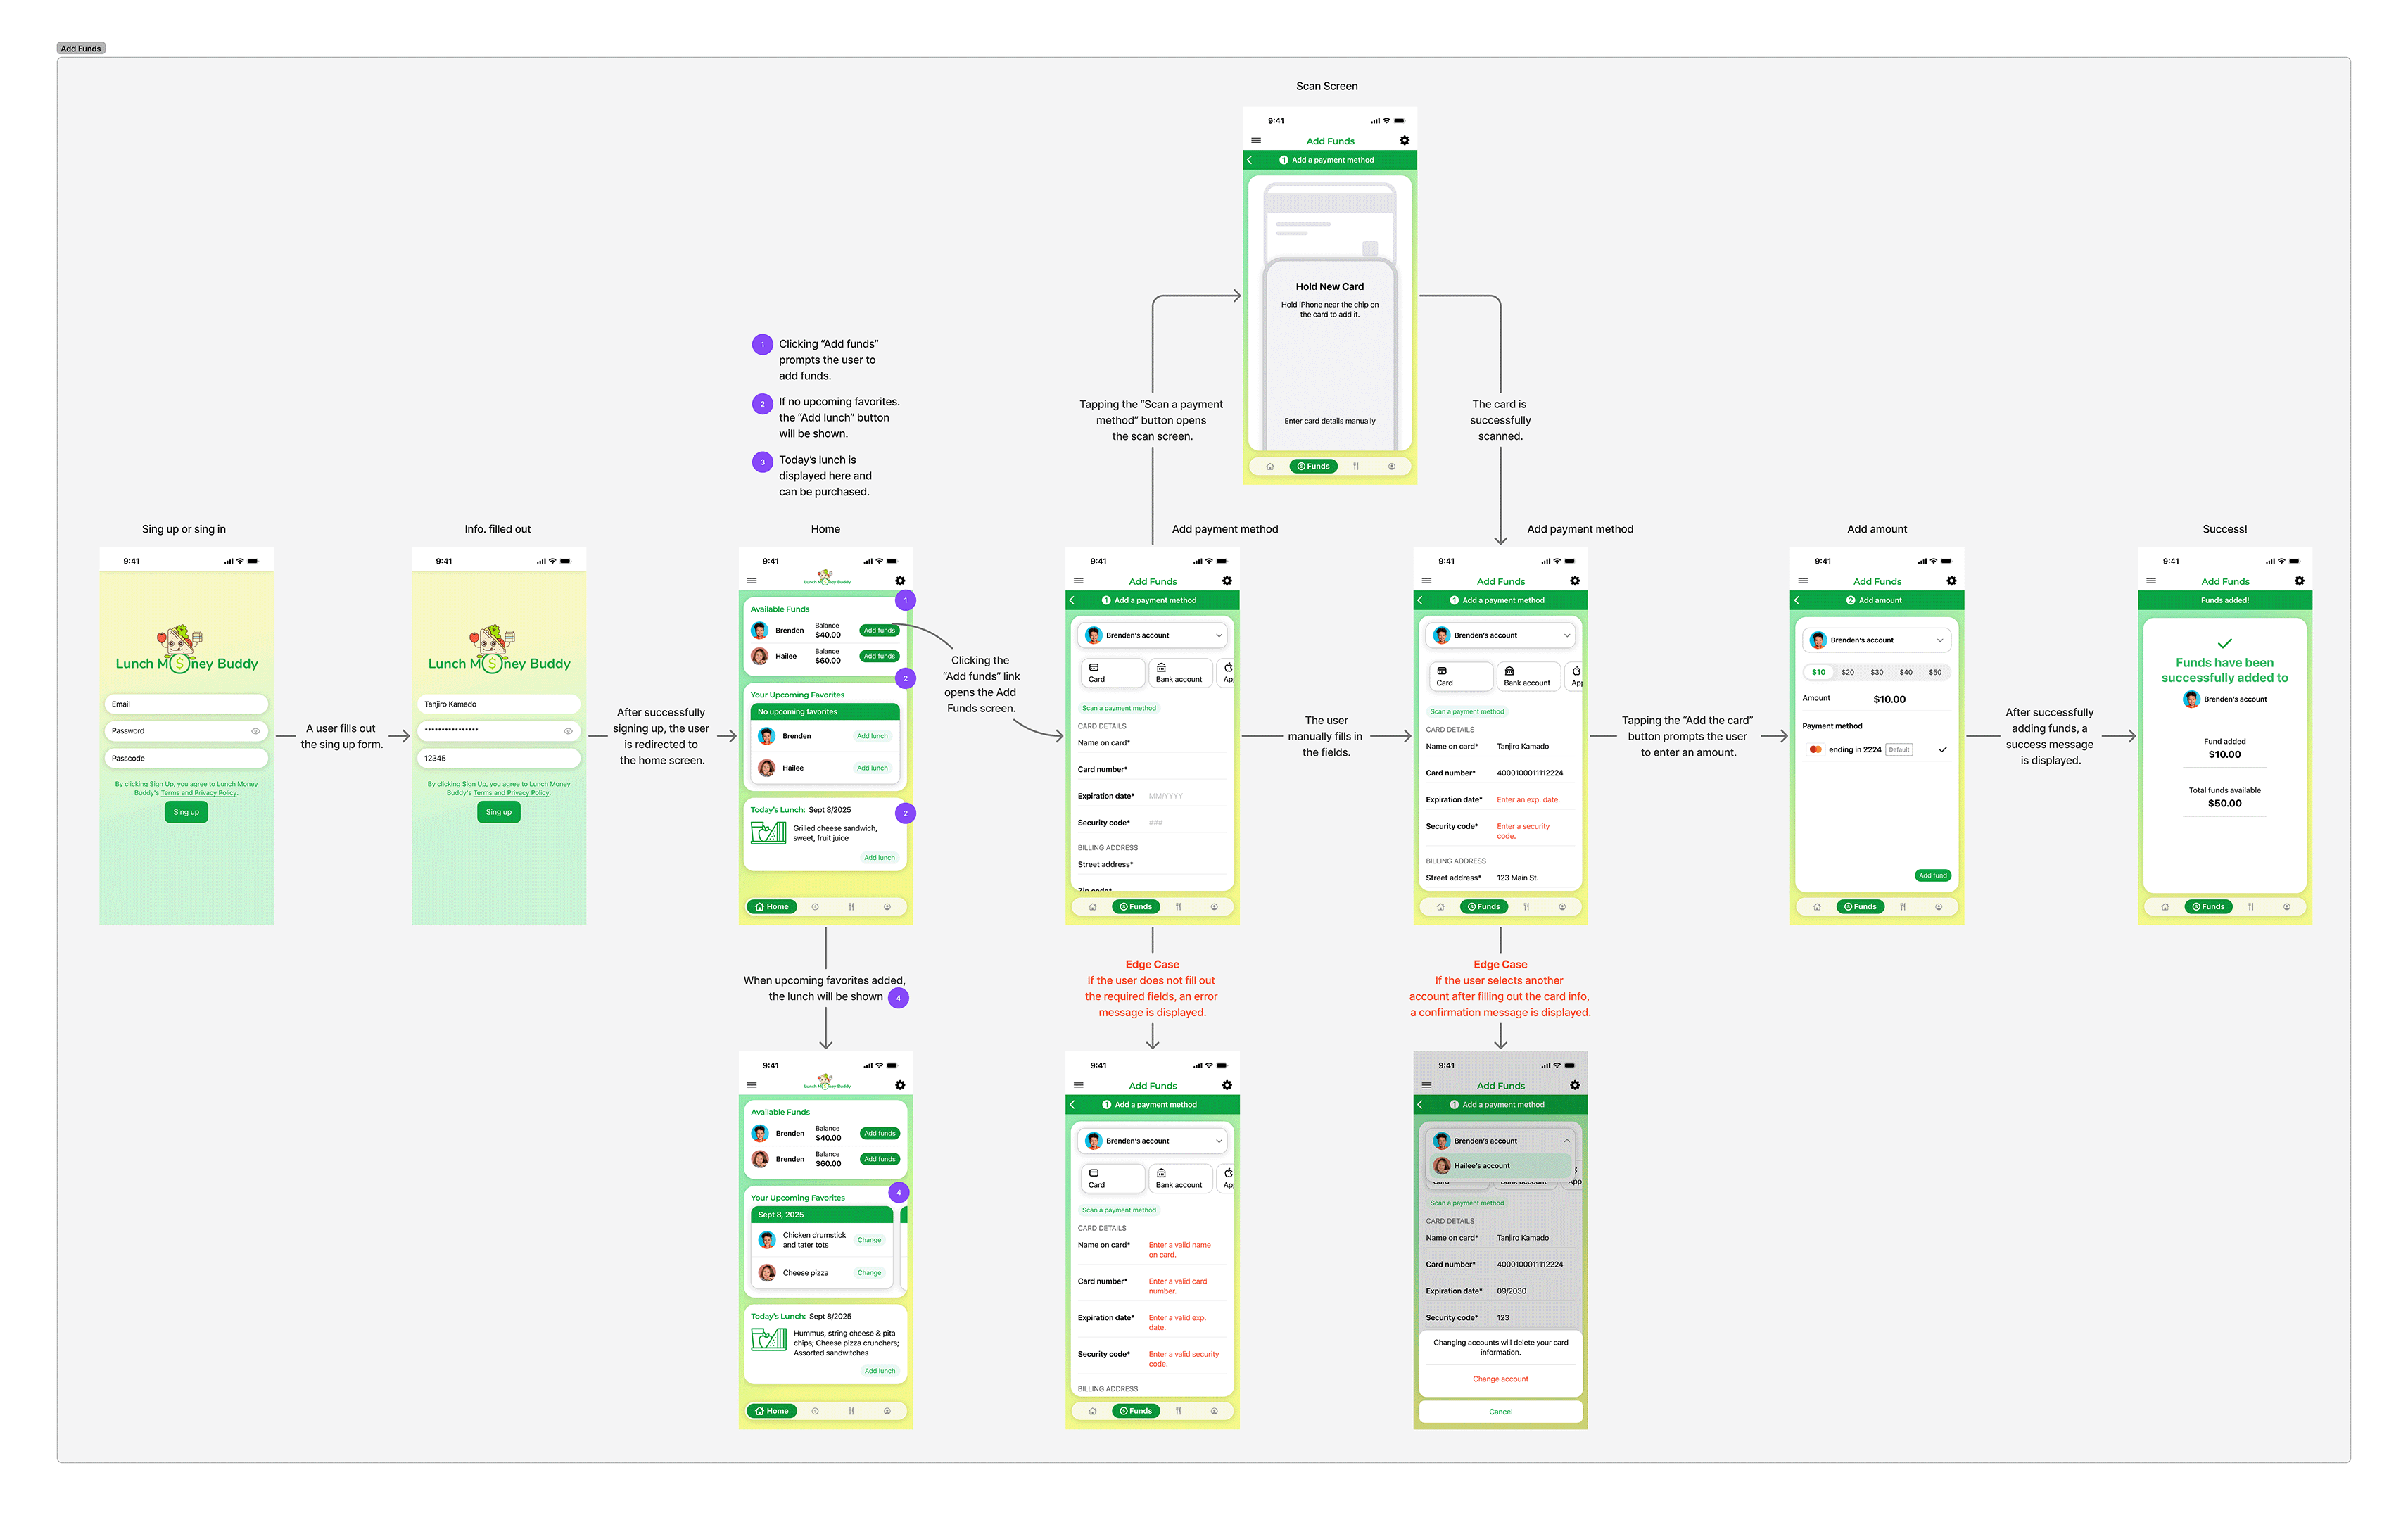
Task: Toggle eye icon in empty Password field
Action: tap(255, 731)
